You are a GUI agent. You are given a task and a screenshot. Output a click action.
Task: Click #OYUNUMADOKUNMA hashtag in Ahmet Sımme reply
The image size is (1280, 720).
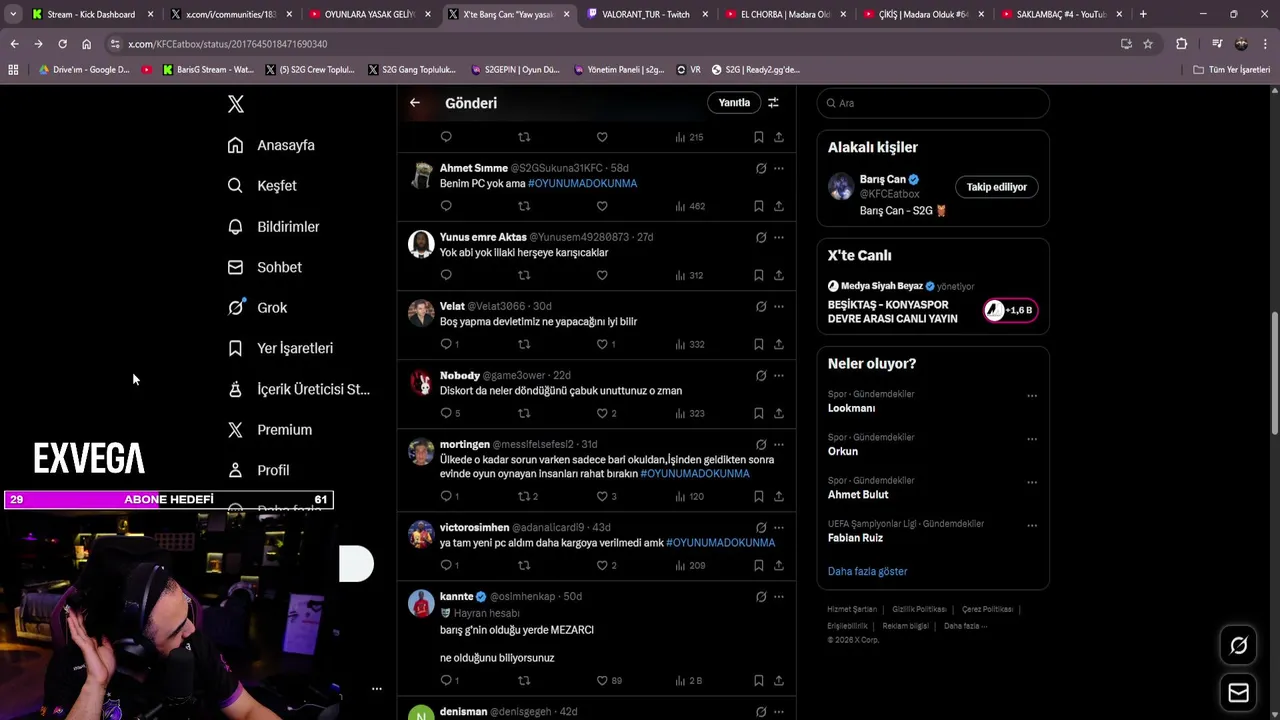coord(582,183)
